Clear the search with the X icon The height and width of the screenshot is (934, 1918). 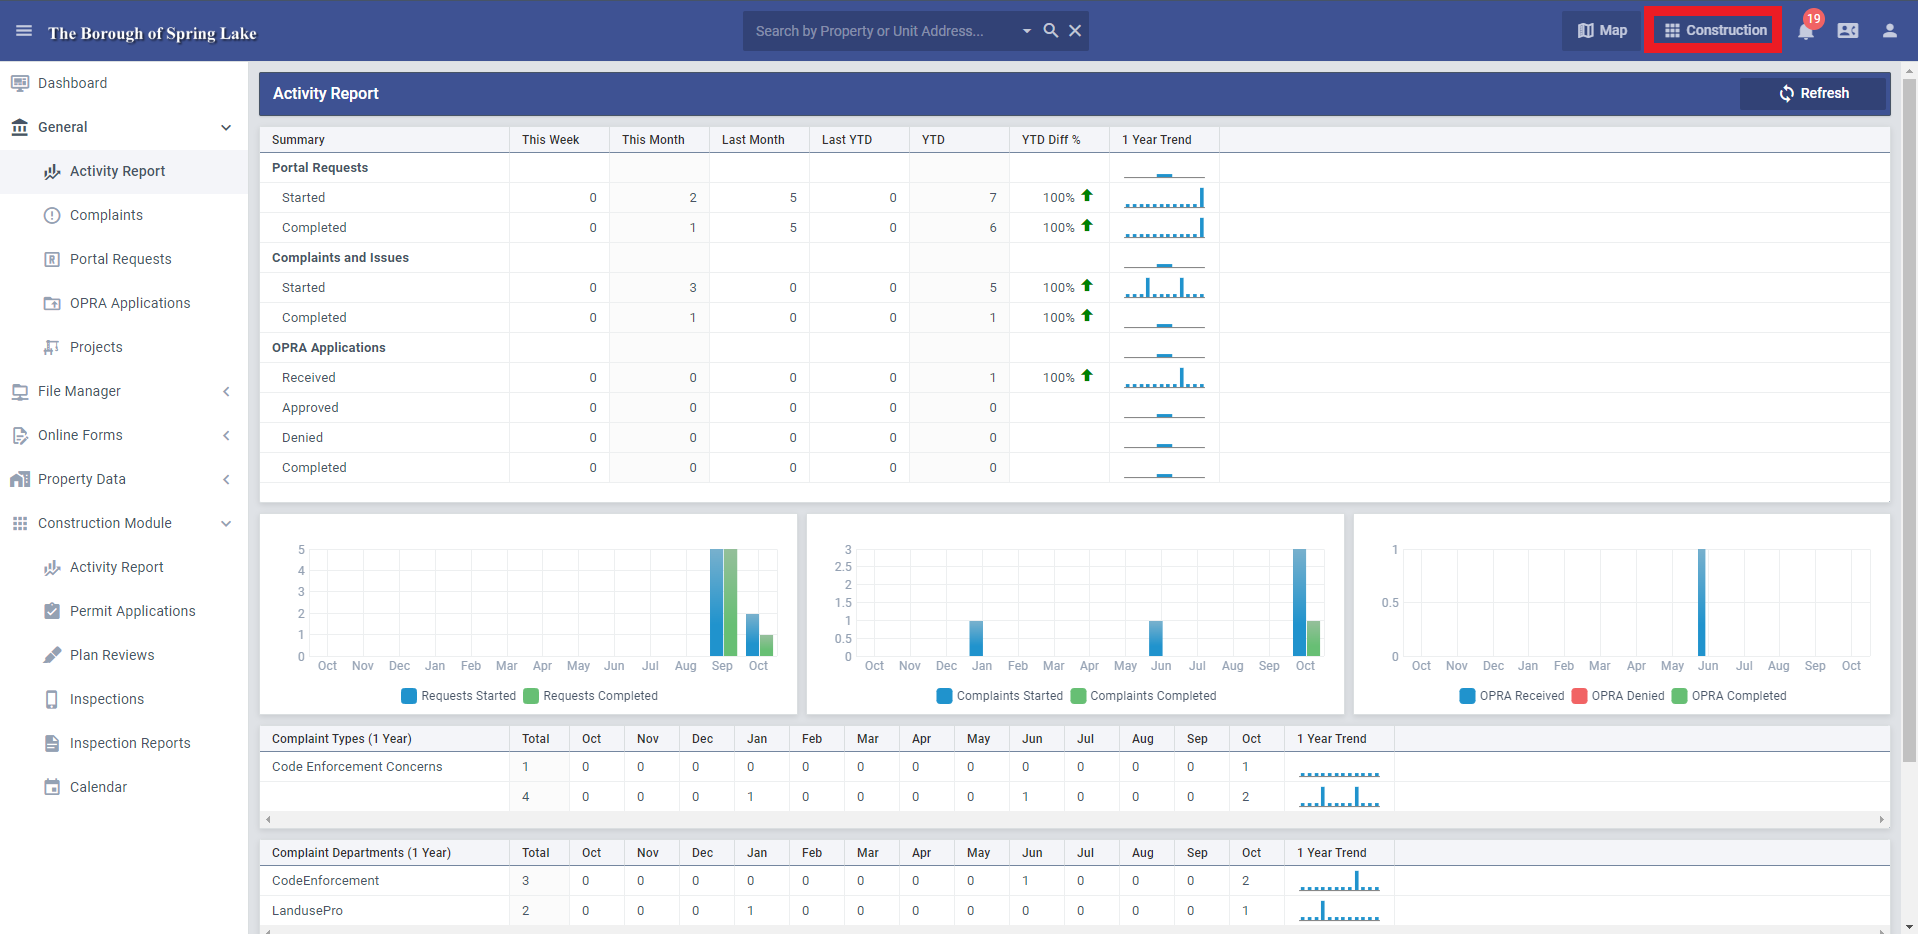click(1075, 31)
